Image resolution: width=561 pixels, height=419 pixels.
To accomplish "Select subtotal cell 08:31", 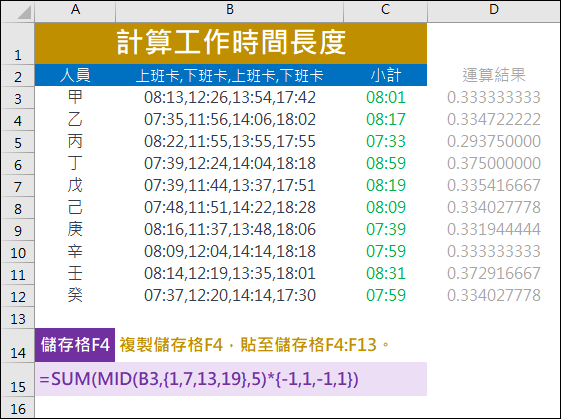I will pos(385,273).
